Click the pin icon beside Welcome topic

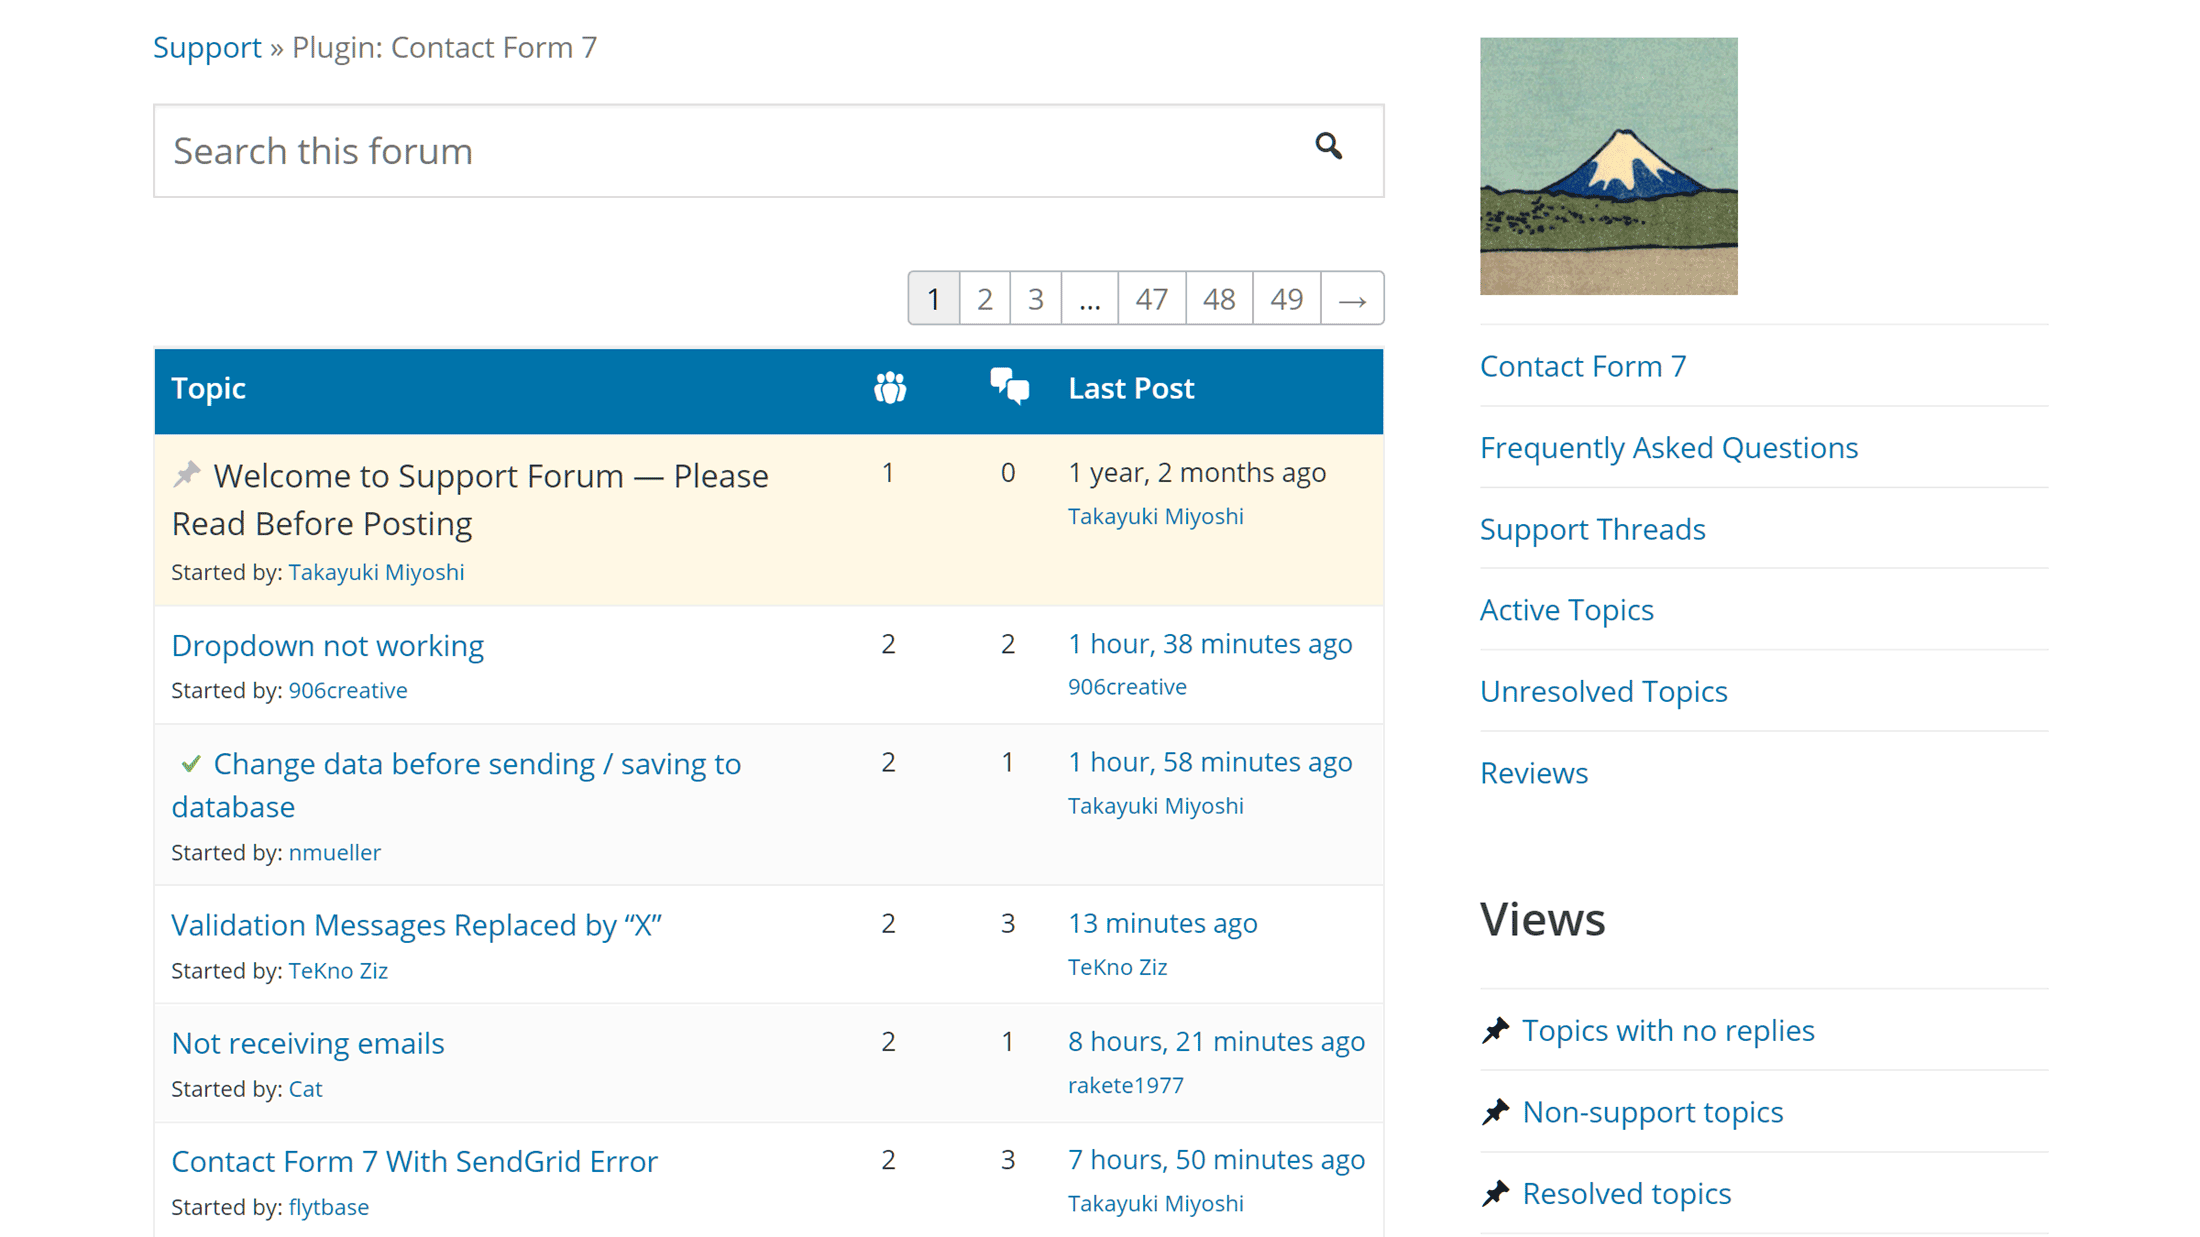(187, 474)
